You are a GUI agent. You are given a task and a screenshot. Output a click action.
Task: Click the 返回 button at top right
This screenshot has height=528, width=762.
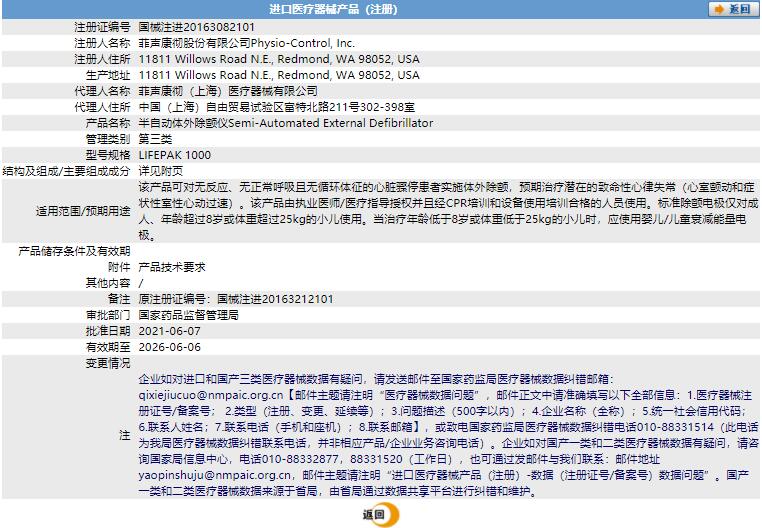click(733, 9)
